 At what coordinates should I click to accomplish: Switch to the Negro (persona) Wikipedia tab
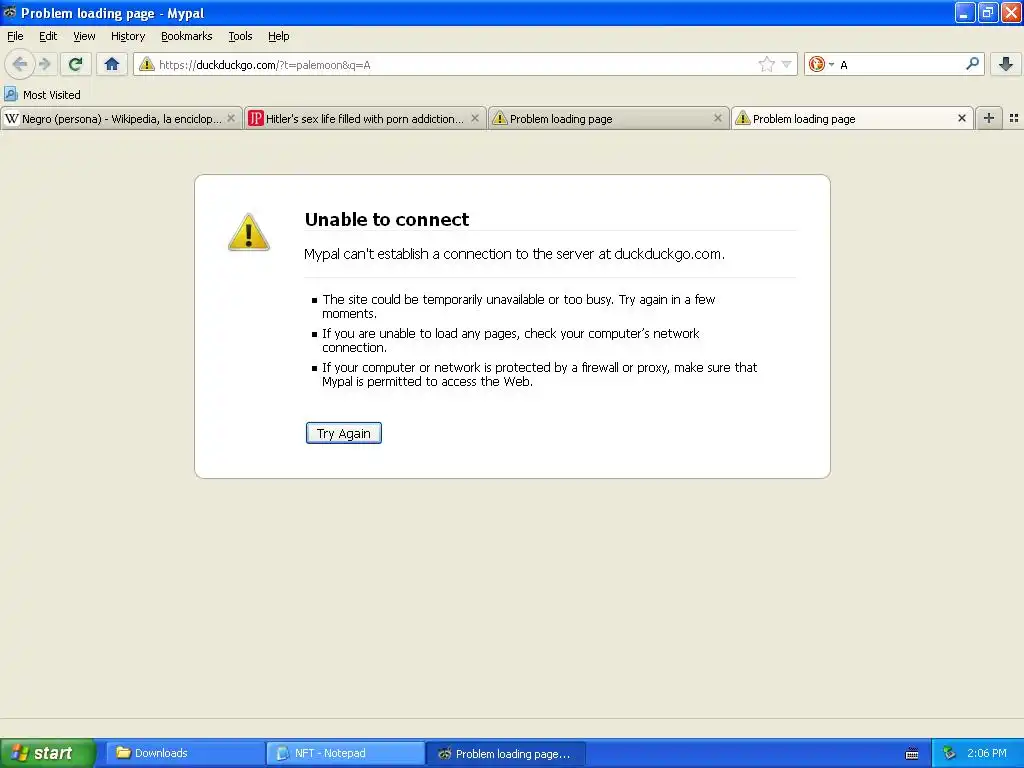coord(121,118)
